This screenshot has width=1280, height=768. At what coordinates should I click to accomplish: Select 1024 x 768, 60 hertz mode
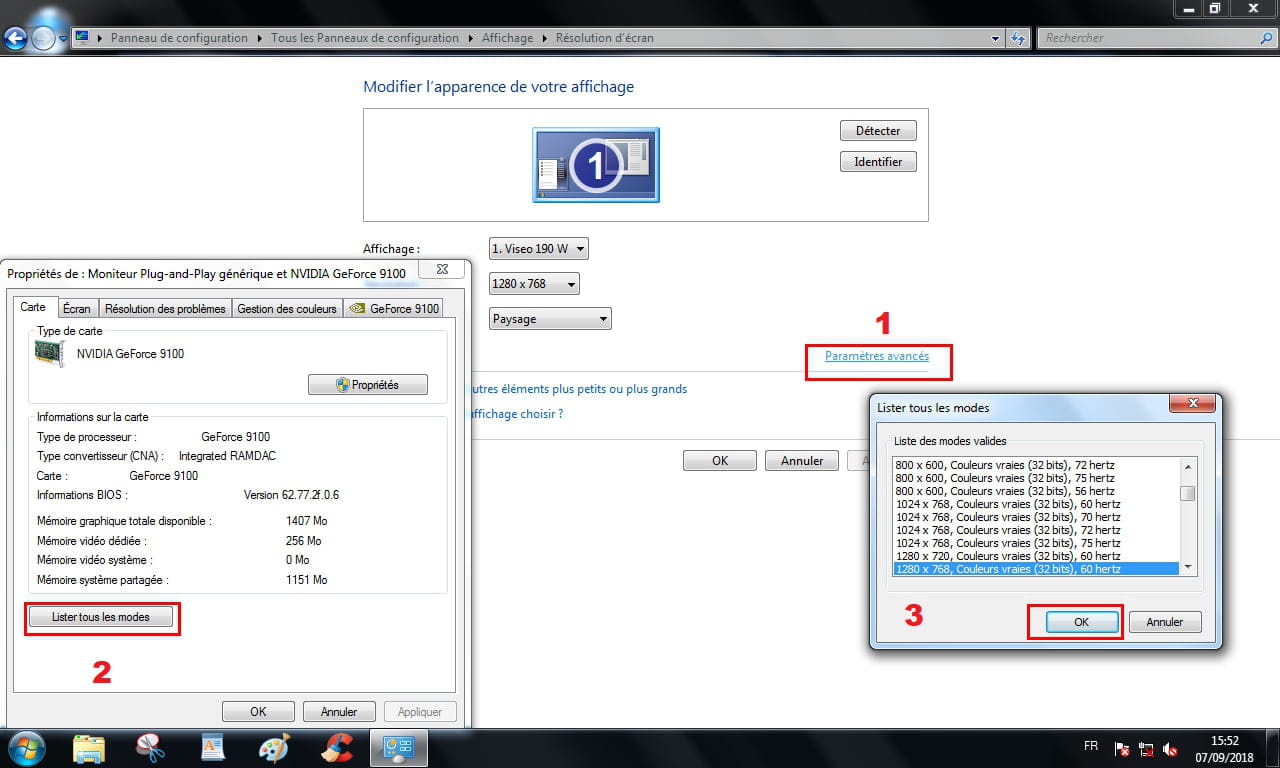1036,504
